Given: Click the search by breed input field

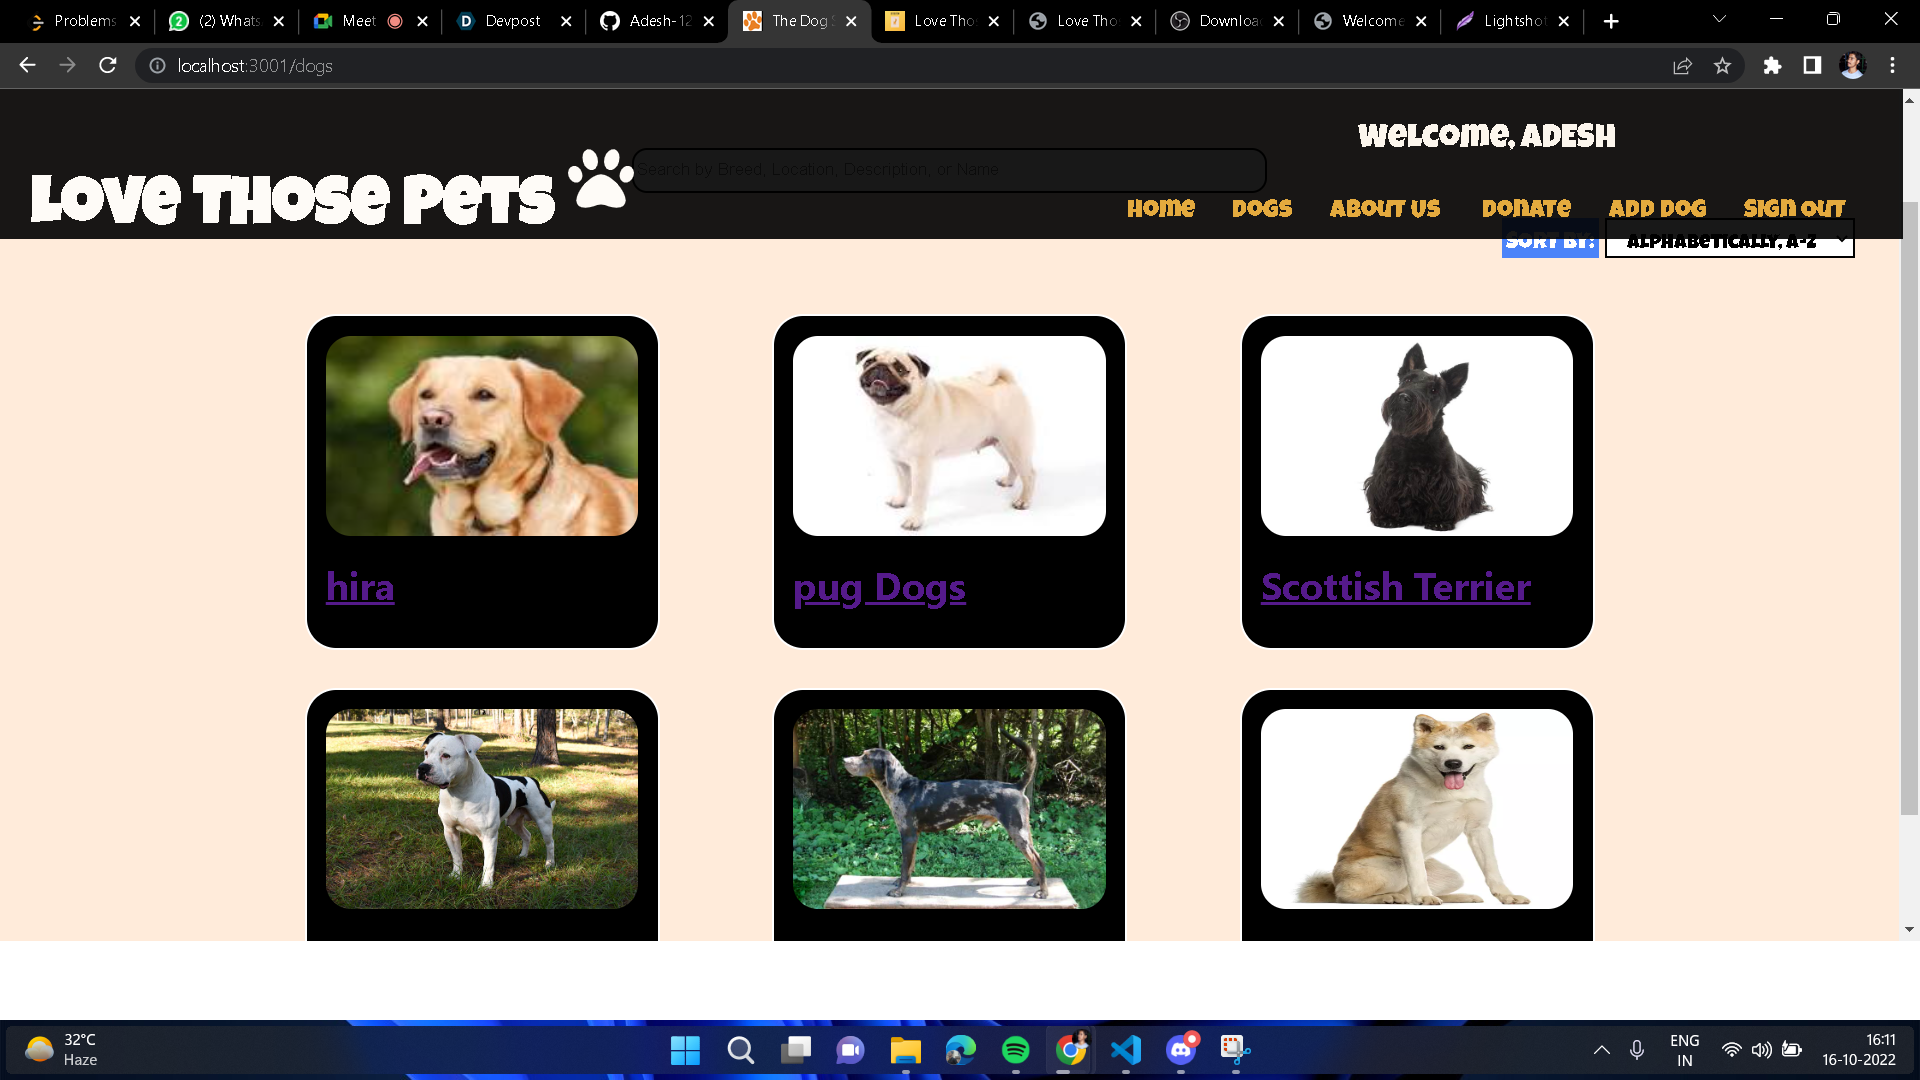Looking at the screenshot, I should [x=948, y=170].
